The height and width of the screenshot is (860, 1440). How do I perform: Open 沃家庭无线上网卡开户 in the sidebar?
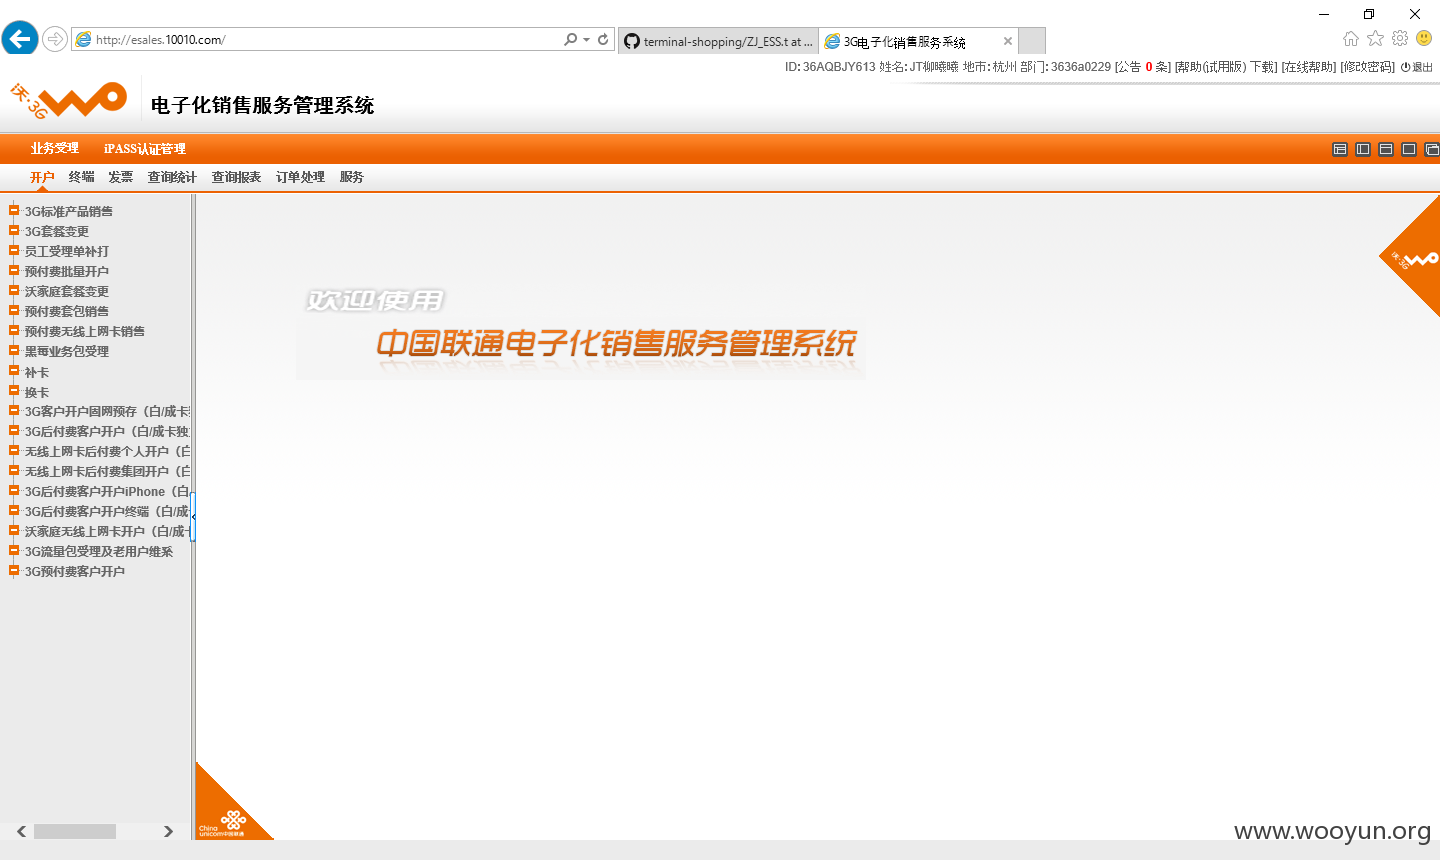(x=107, y=531)
